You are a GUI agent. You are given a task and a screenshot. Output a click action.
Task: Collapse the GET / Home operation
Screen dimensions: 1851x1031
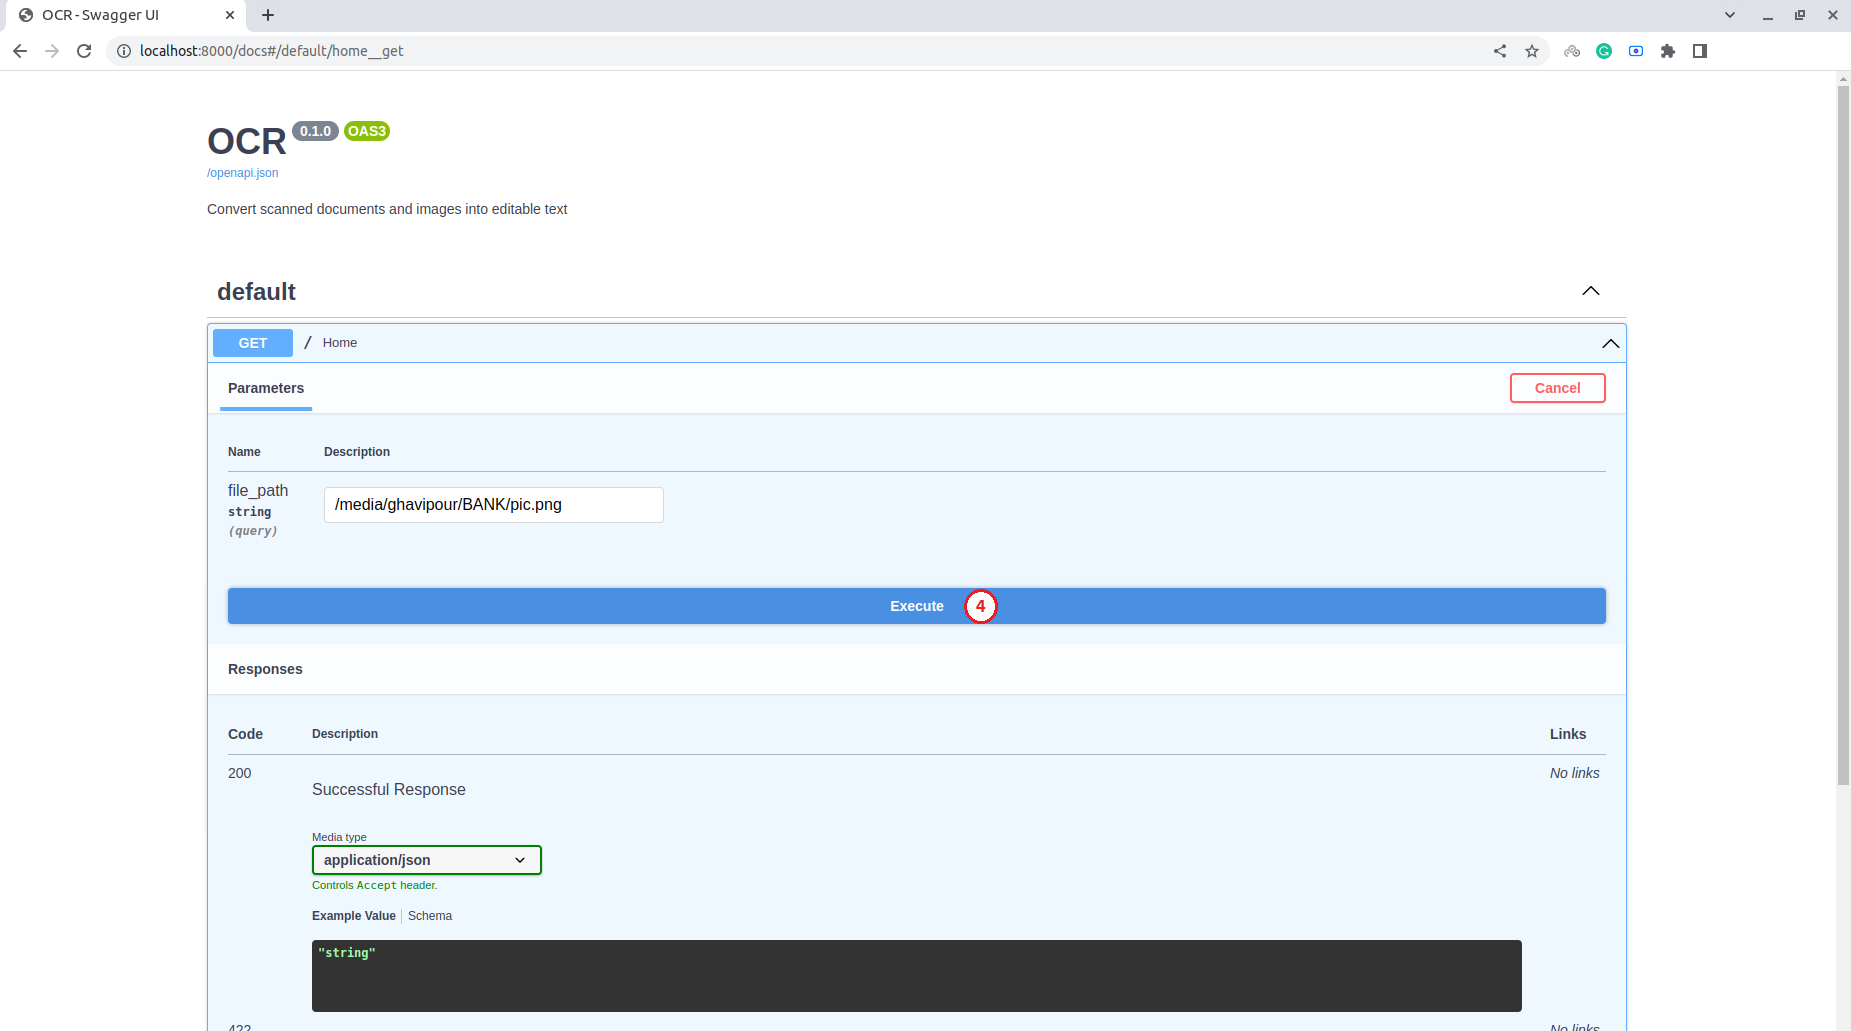coord(1610,343)
